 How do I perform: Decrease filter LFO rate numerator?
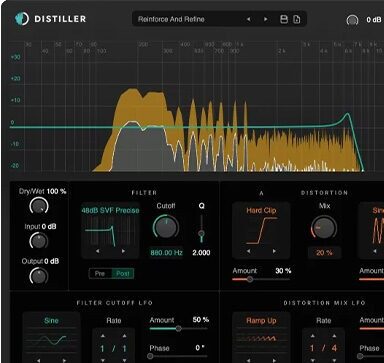coord(103,360)
